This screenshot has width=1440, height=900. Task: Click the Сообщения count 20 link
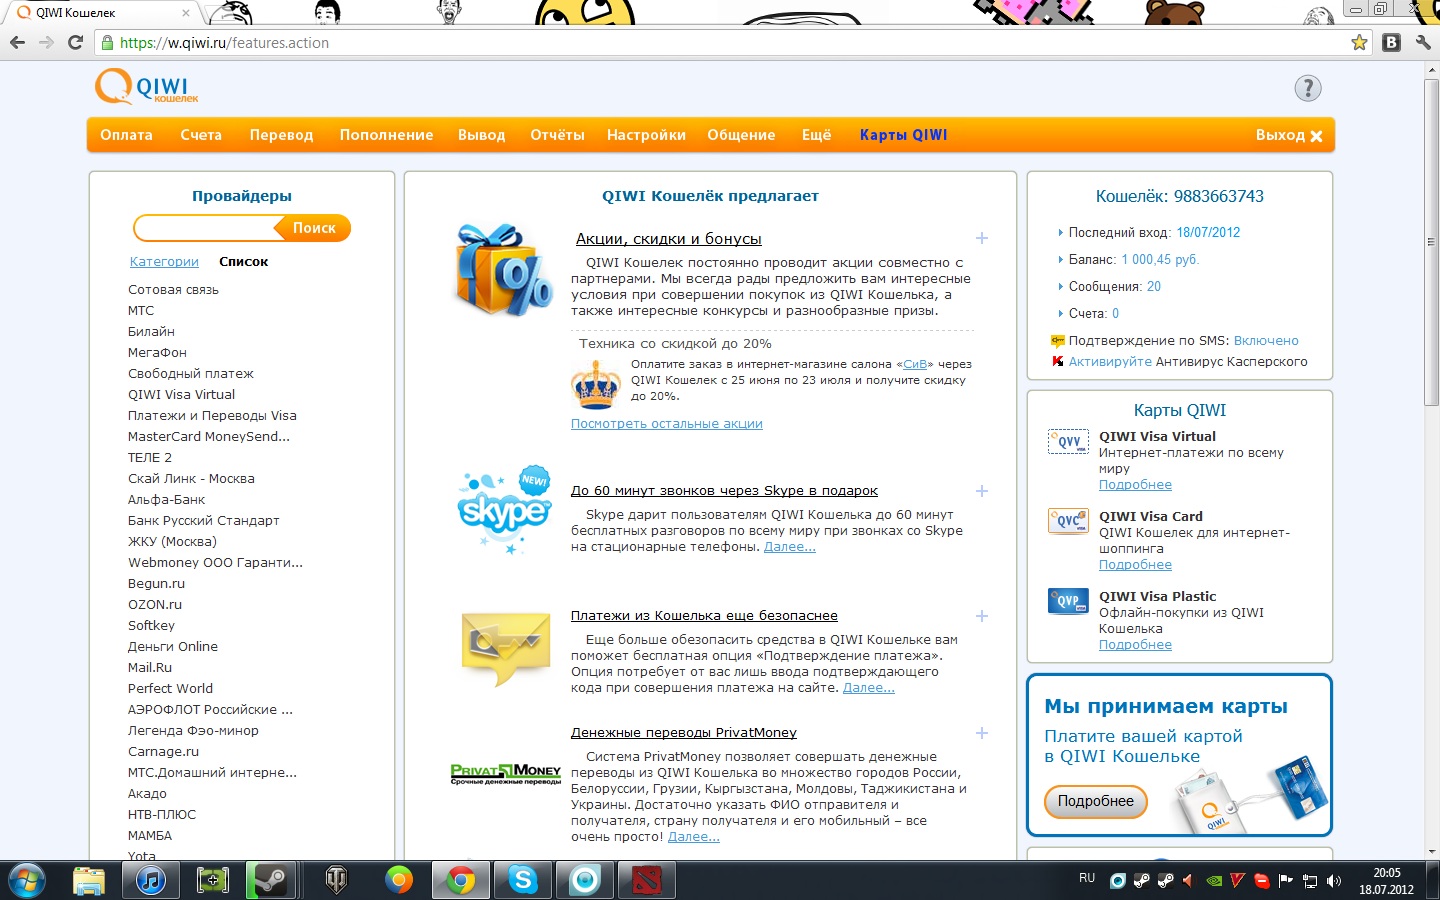pyautogui.click(x=1154, y=287)
